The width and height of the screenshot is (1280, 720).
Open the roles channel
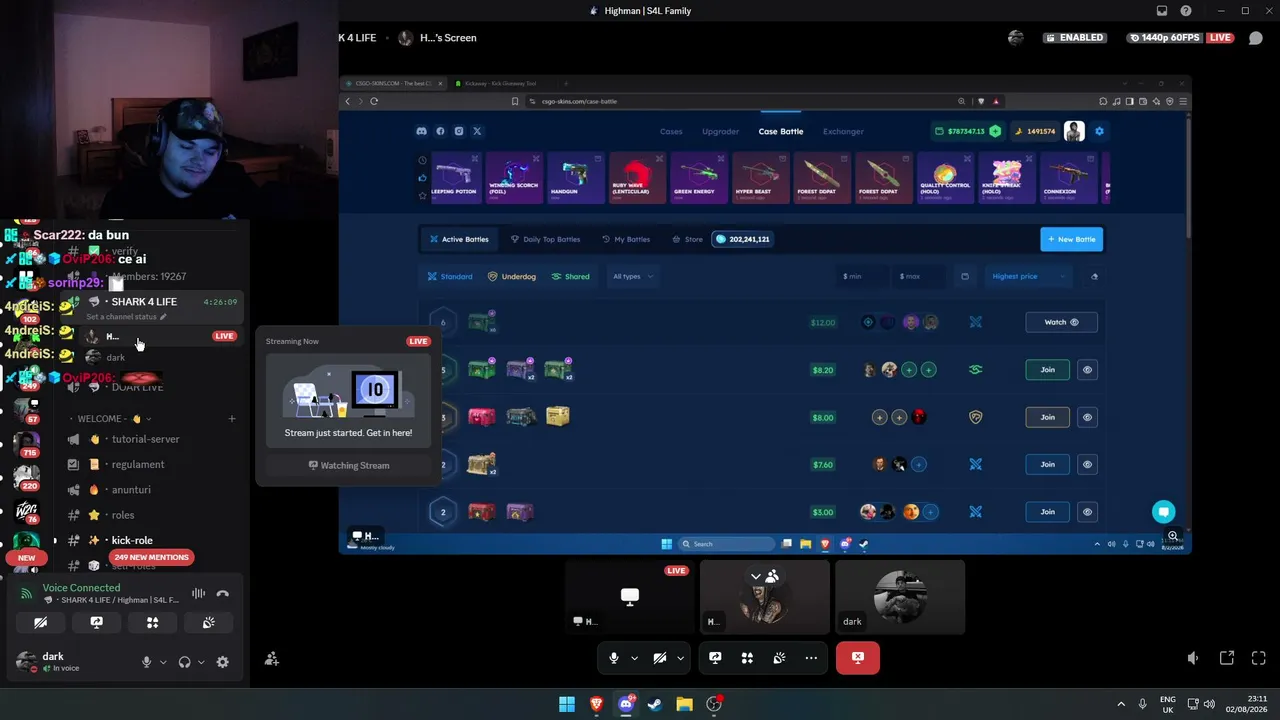pos(123,515)
